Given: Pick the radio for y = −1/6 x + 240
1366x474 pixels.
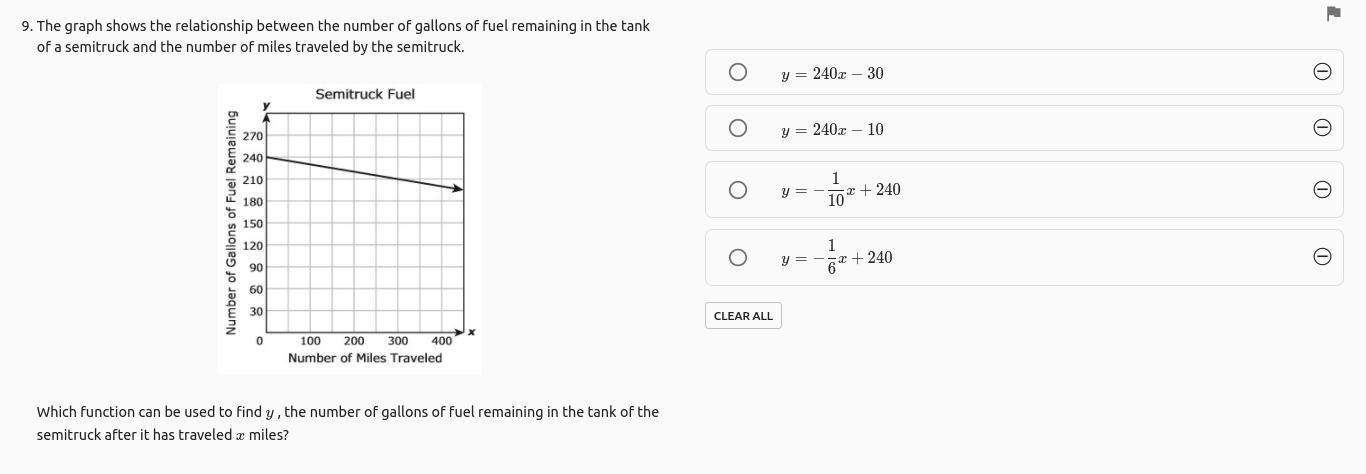Looking at the screenshot, I should pos(737,257).
